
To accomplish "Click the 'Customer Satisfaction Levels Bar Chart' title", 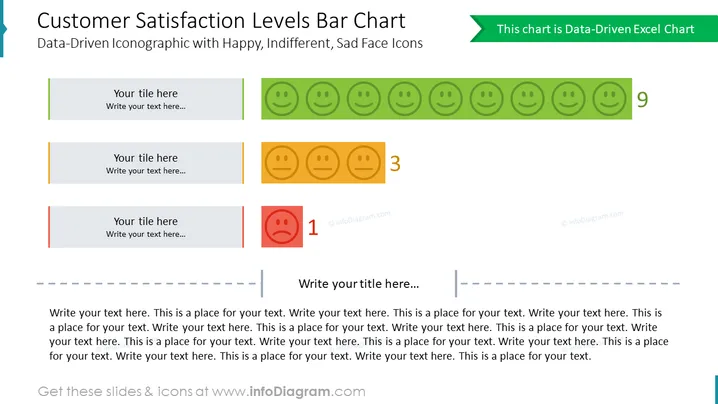I will point(221,21).
